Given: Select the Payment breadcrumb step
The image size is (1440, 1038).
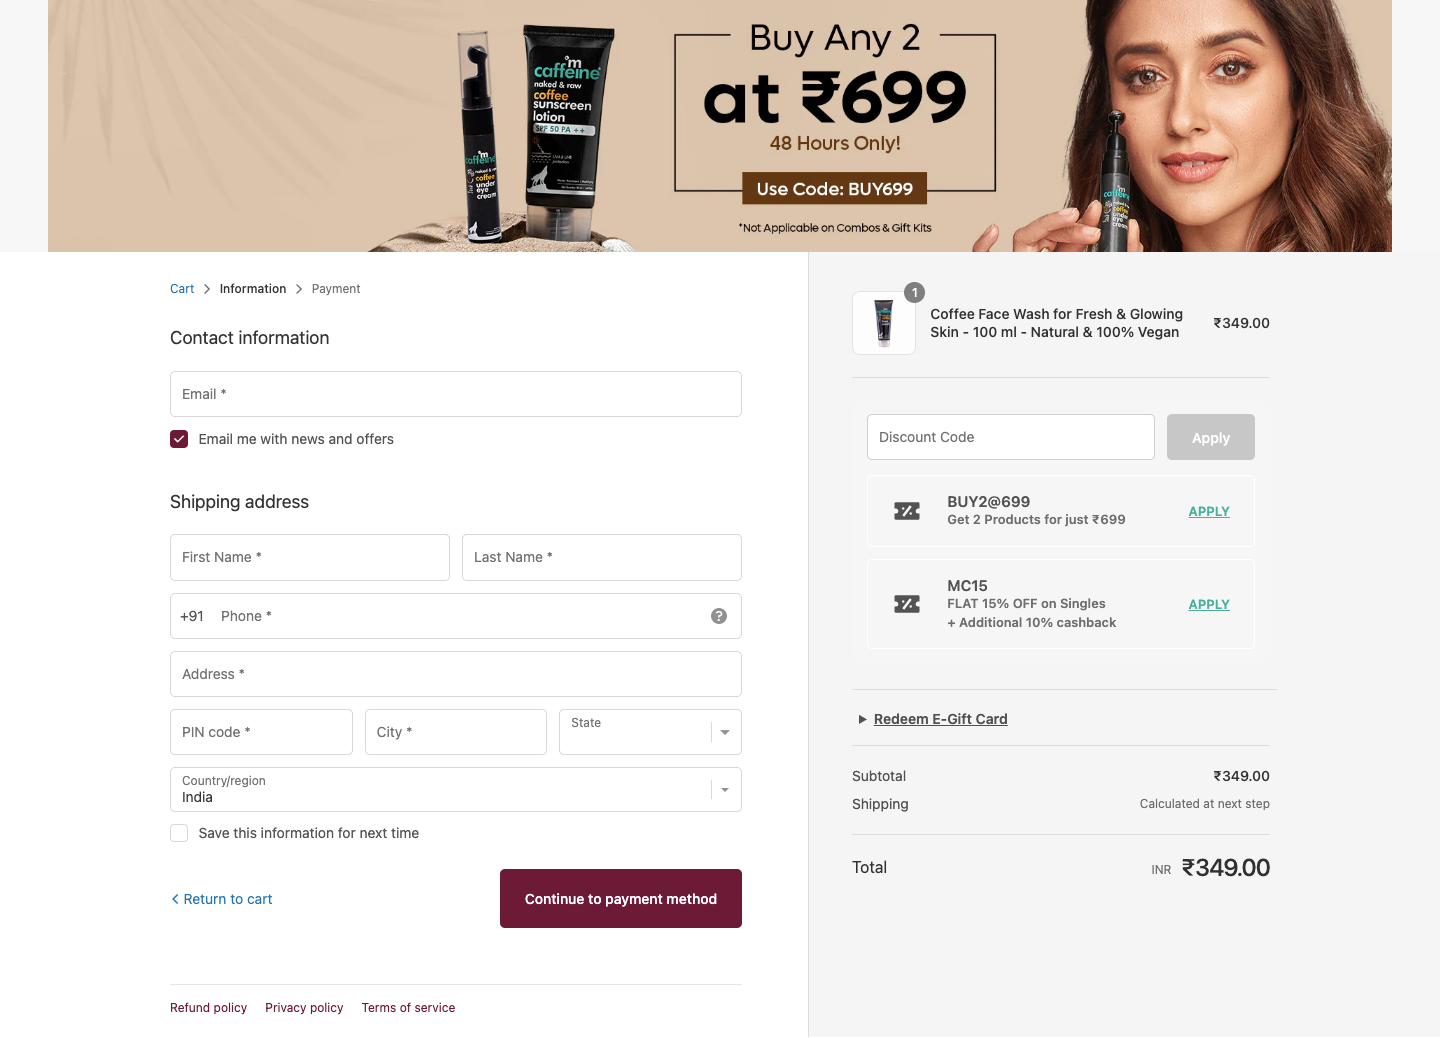Looking at the screenshot, I should click(336, 289).
